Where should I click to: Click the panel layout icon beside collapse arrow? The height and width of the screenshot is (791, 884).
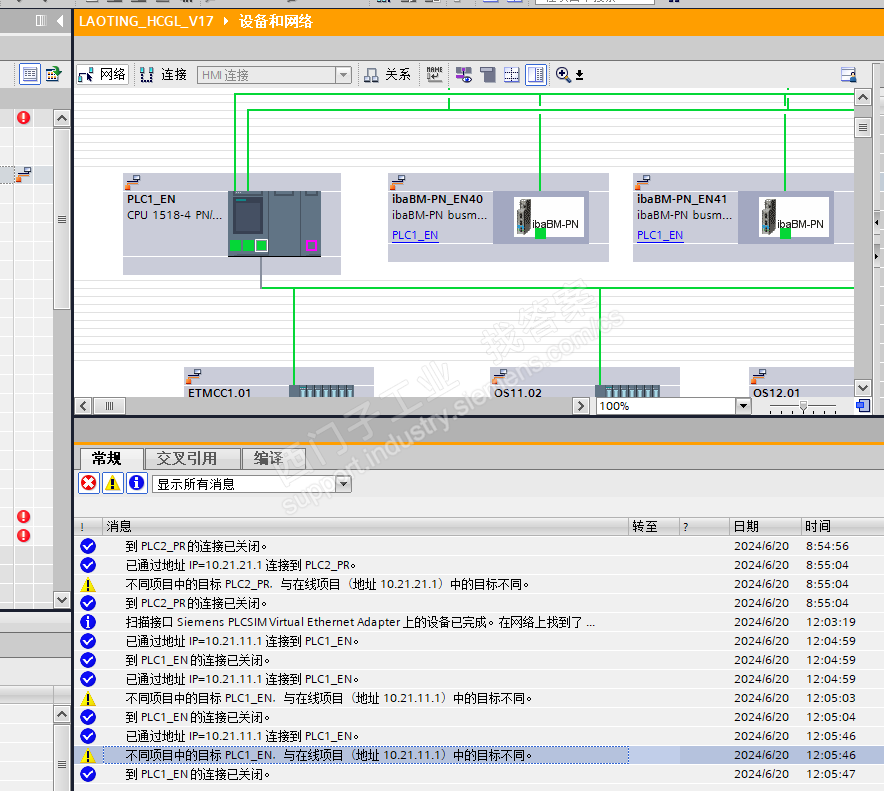tap(41, 21)
